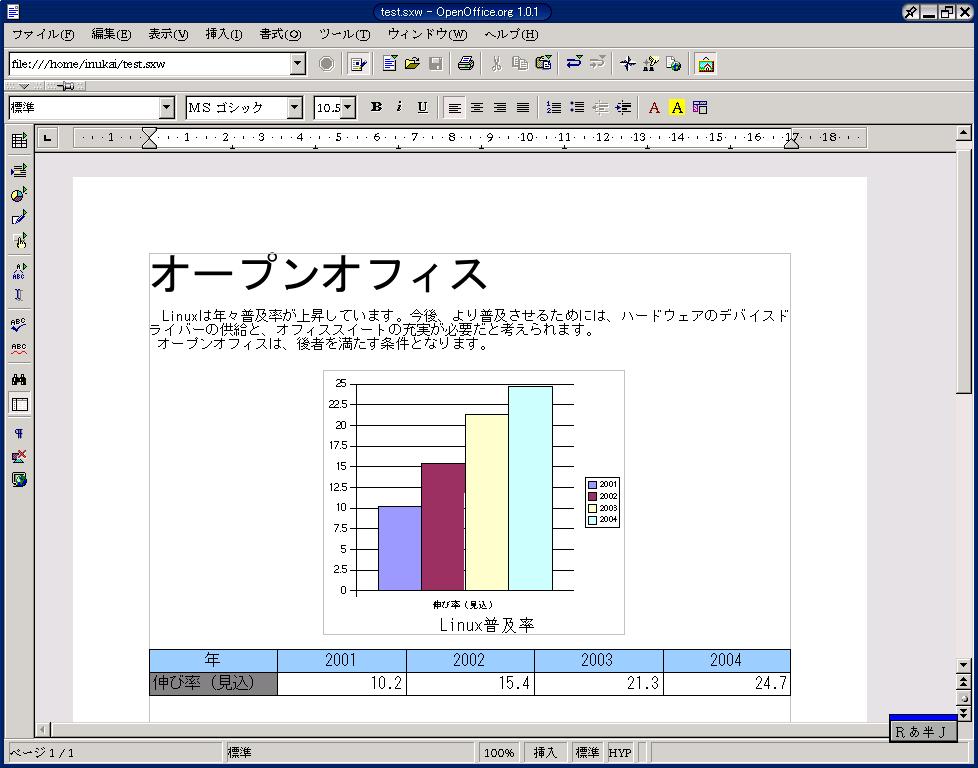The width and height of the screenshot is (978, 768).
Task: Open Insert fields tool in sidebar
Action: (19, 170)
